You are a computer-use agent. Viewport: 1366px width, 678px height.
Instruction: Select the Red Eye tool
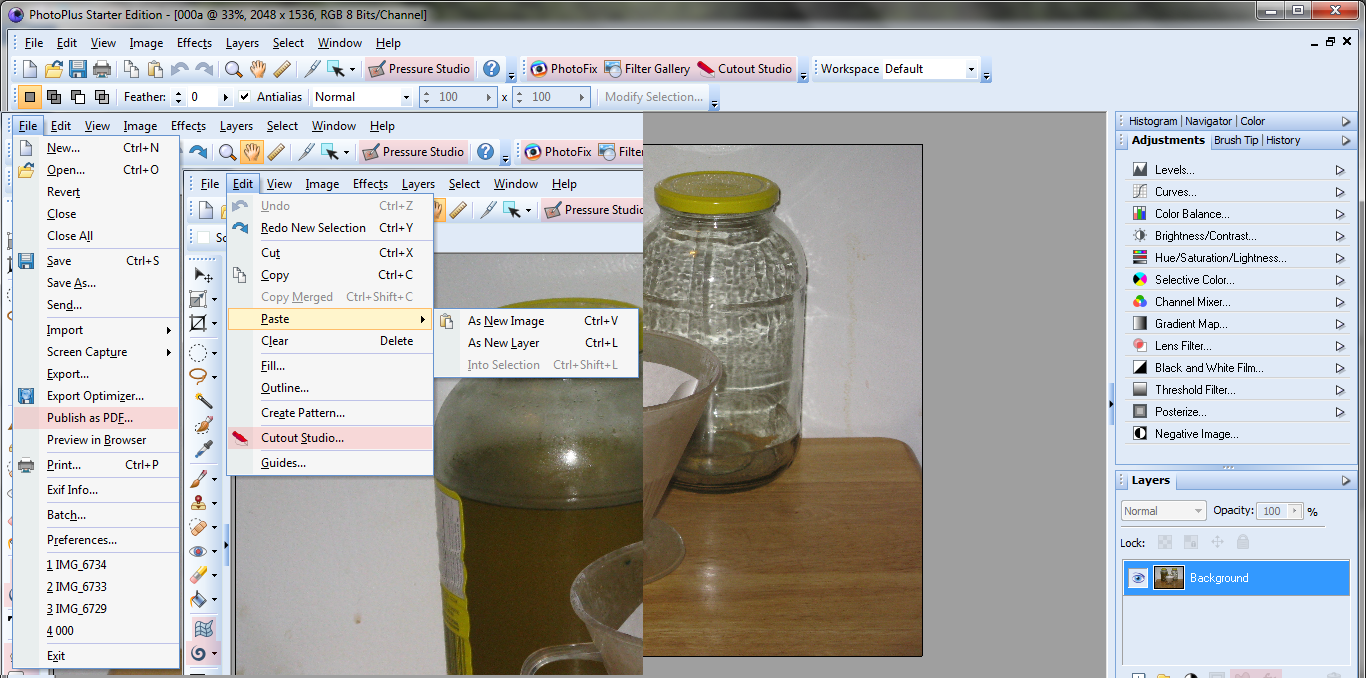pyautogui.click(x=200, y=551)
